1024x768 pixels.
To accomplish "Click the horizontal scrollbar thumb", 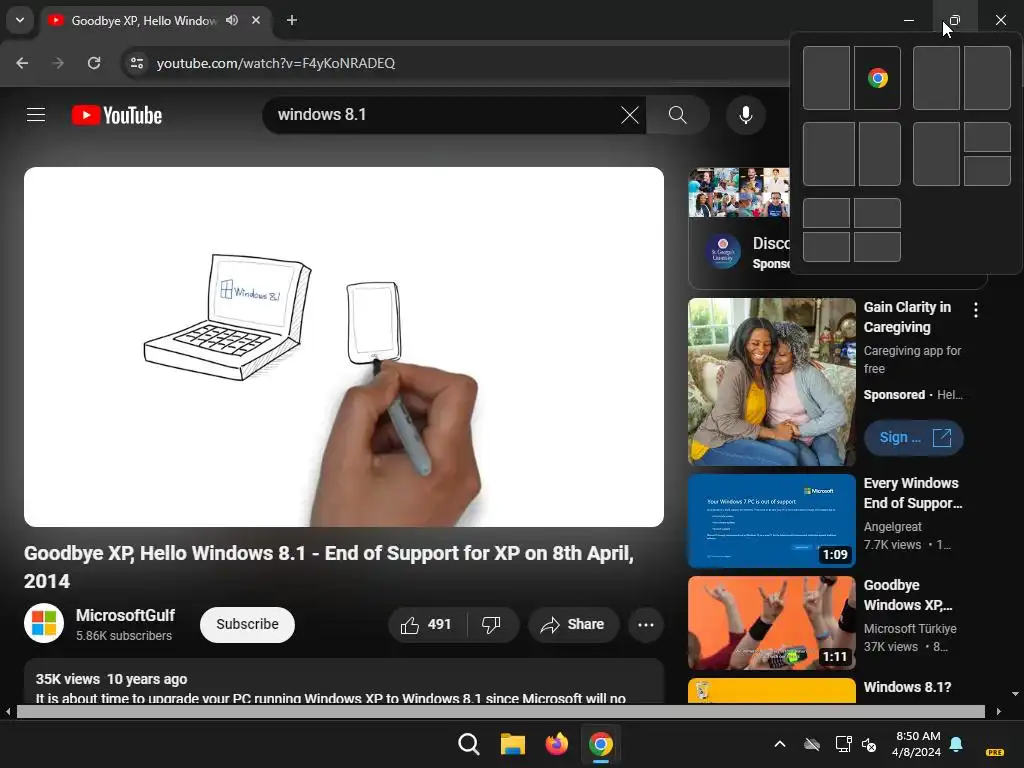I will [x=500, y=711].
